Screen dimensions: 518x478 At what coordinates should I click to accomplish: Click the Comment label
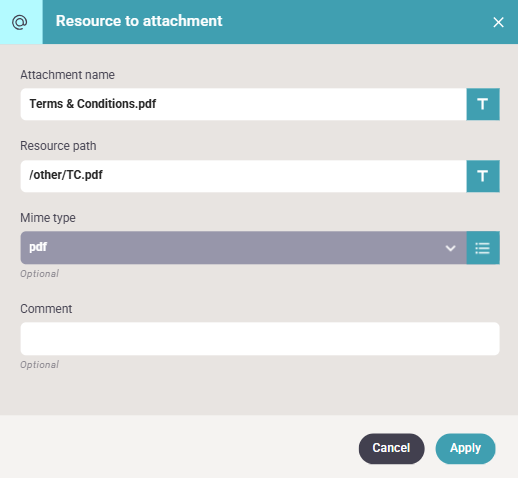(46, 309)
